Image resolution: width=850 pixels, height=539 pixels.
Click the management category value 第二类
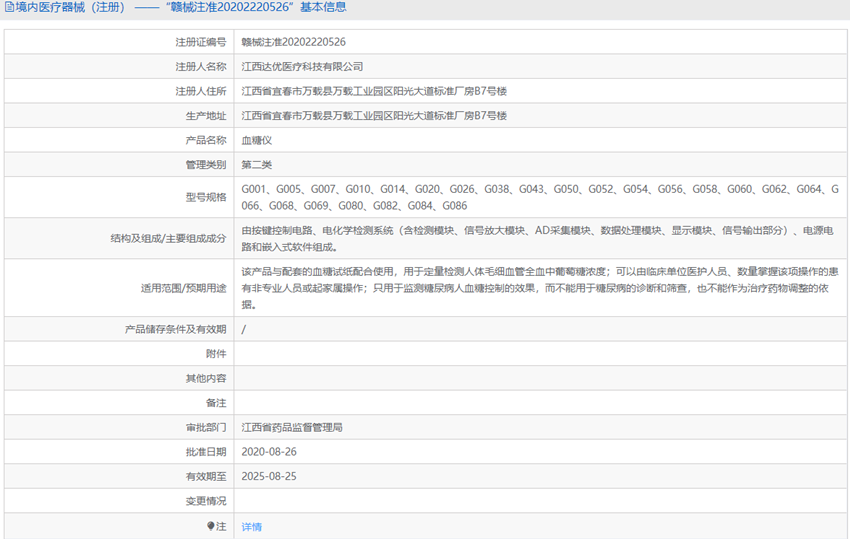click(256, 165)
